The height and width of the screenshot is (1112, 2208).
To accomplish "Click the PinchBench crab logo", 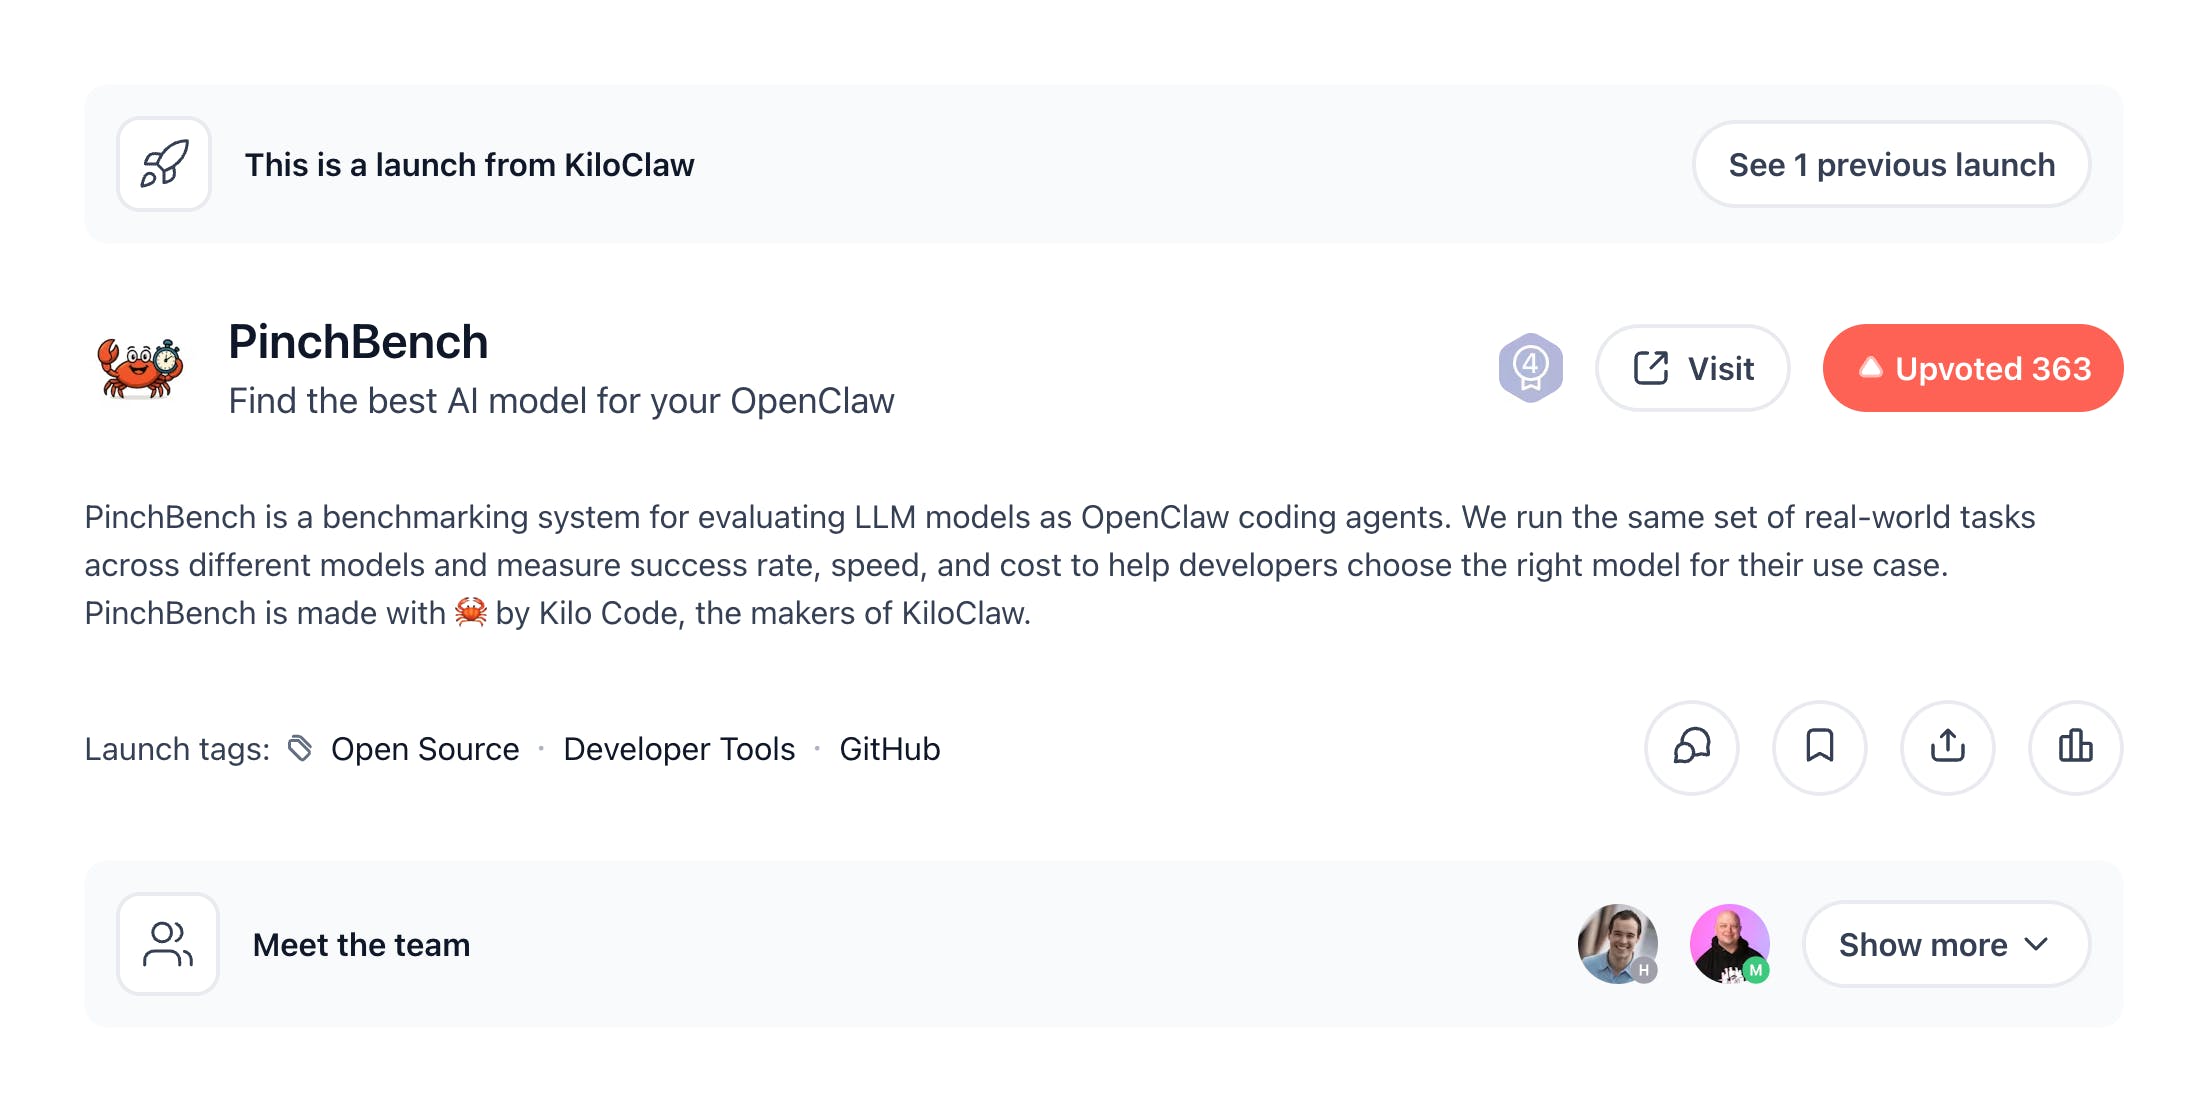I will pyautogui.click(x=140, y=368).
